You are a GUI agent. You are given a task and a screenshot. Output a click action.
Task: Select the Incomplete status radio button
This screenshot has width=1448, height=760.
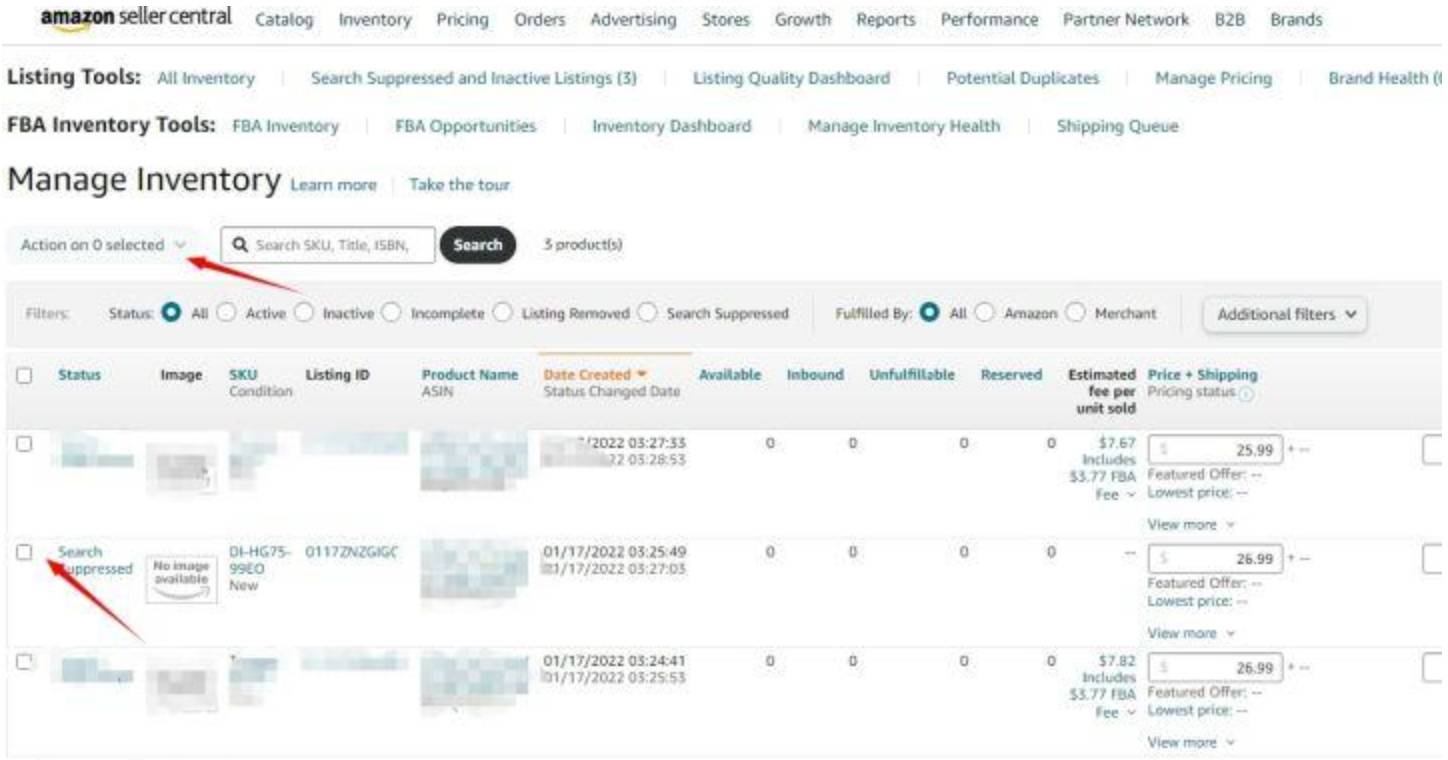click(391, 314)
